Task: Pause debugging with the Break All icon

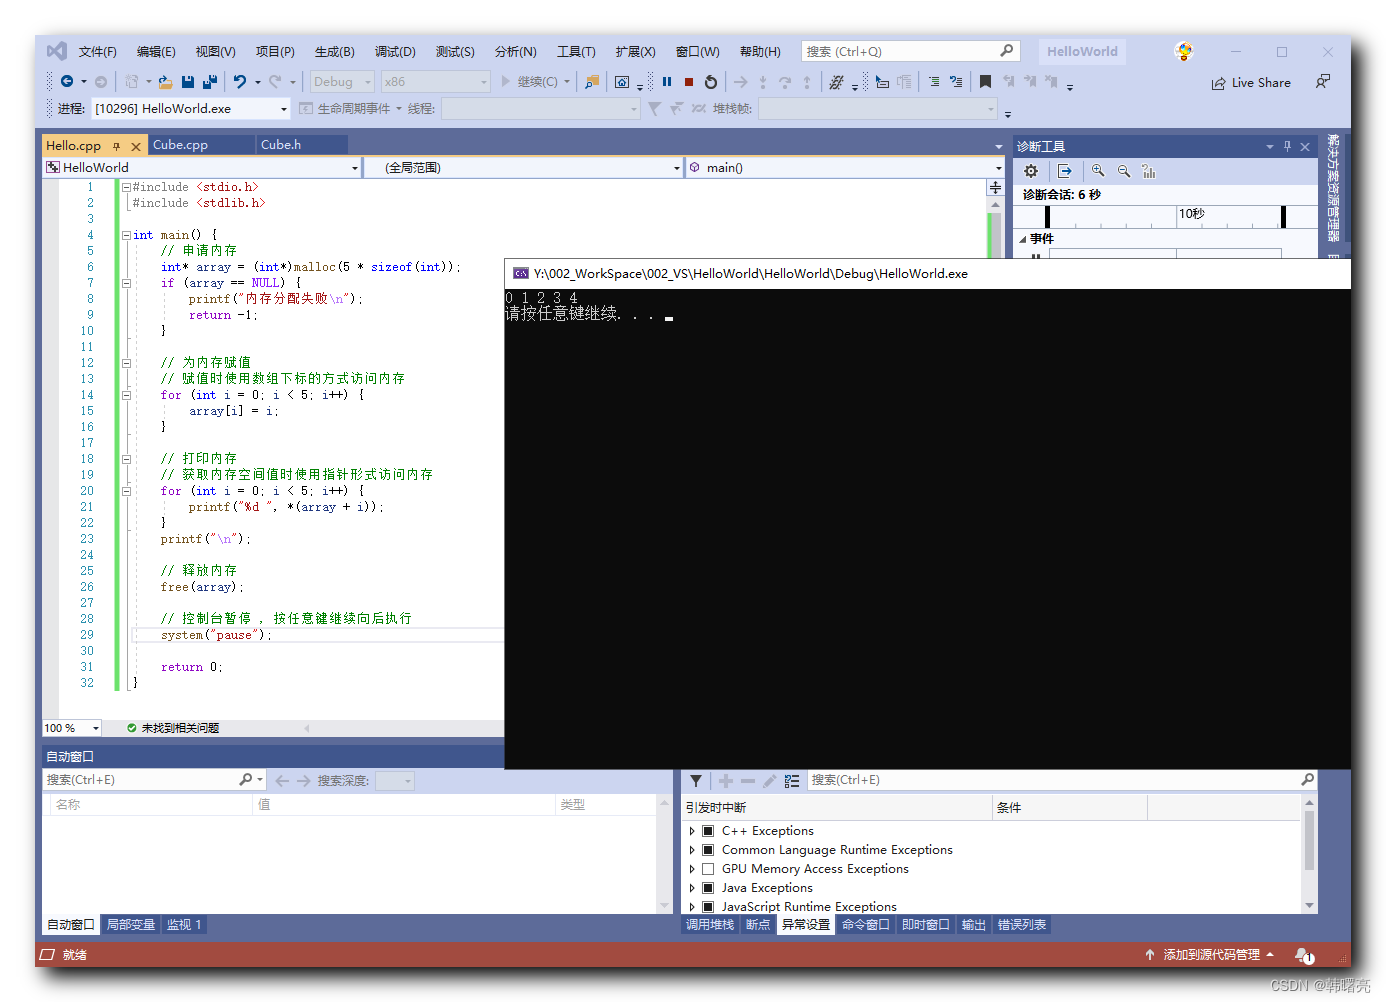Action: [x=667, y=82]
